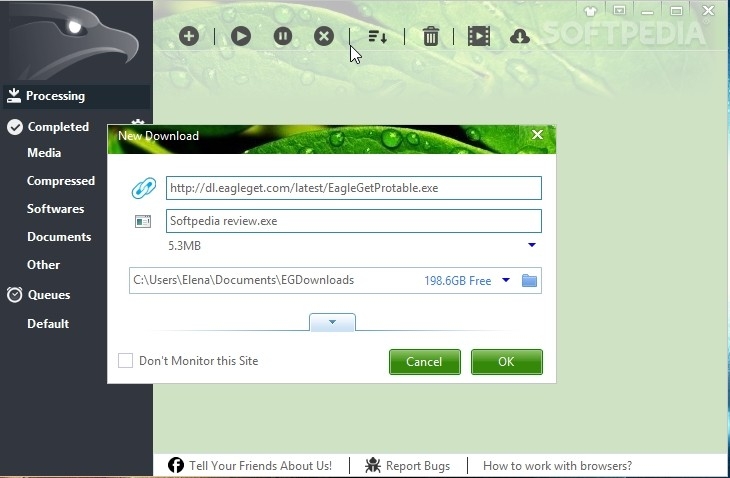Select Completed in the sidebar

(58, 127)
